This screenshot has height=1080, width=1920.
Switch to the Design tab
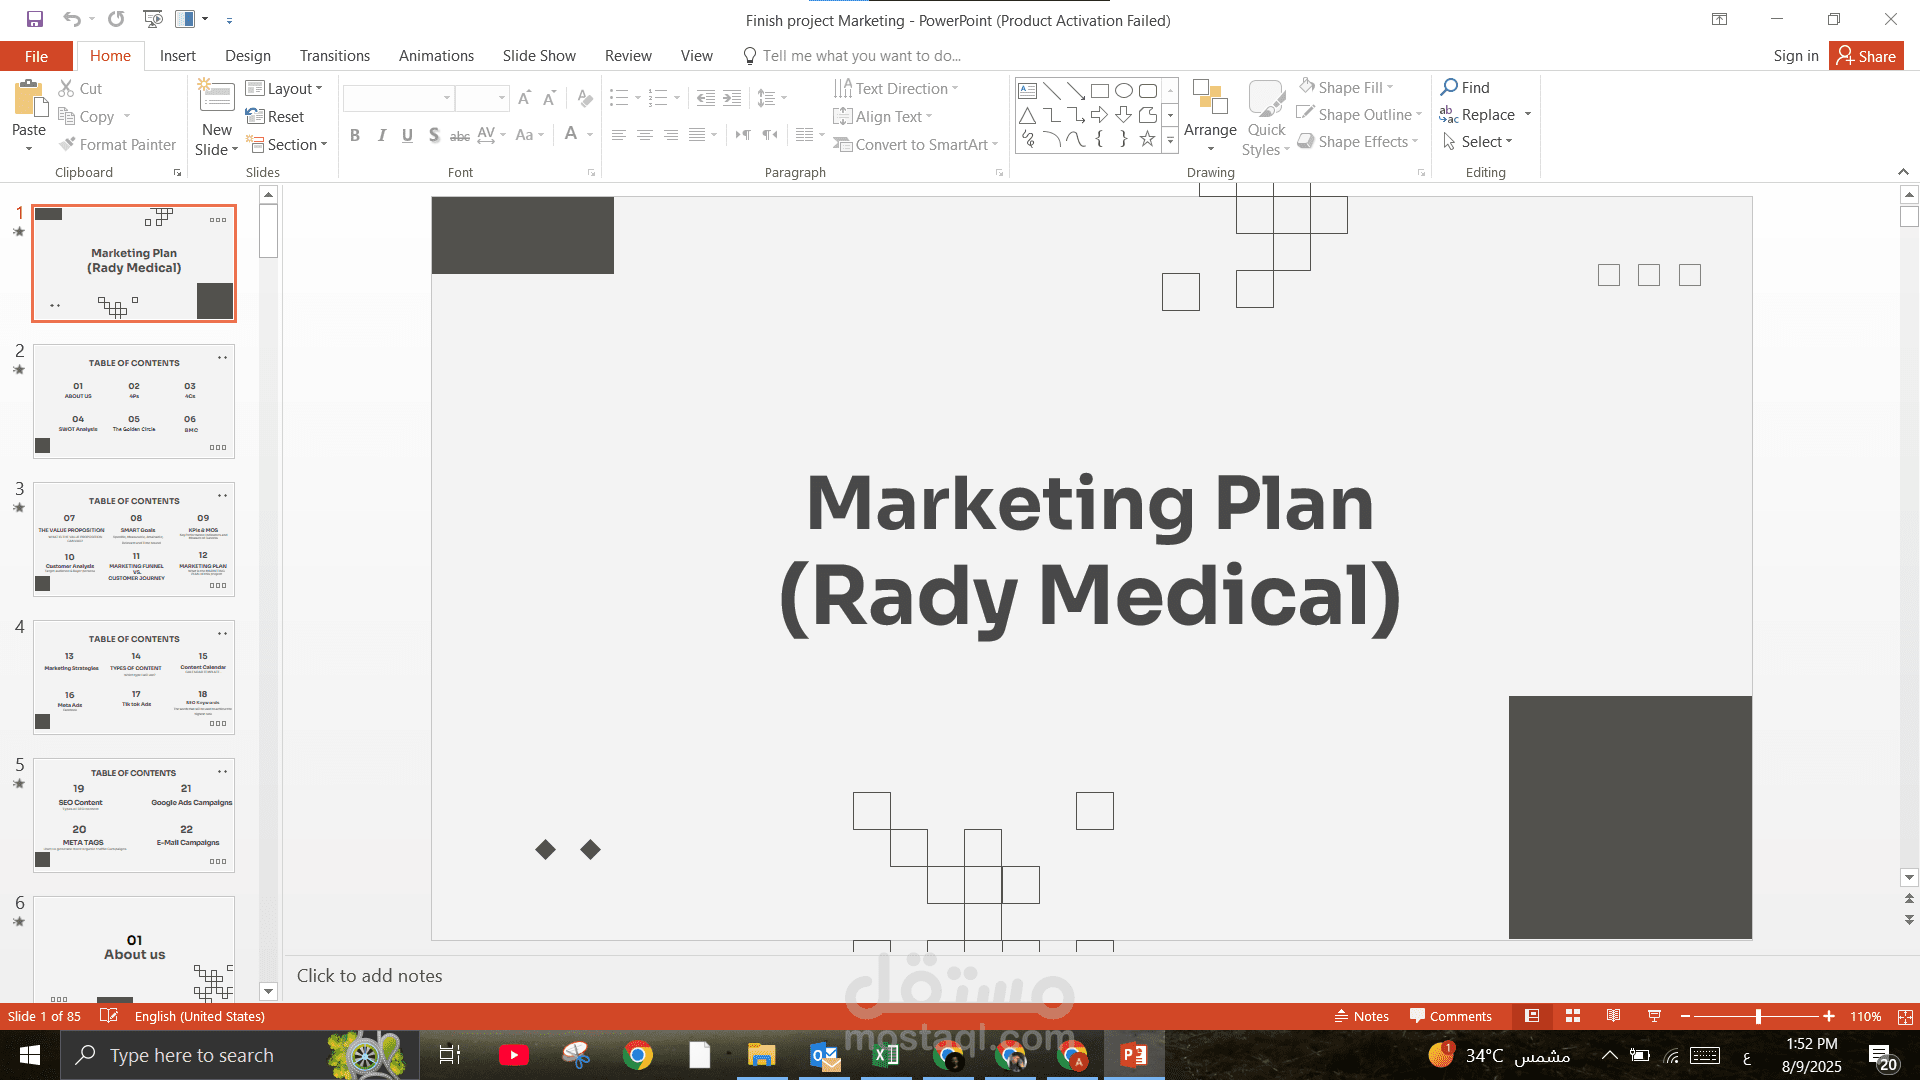[x=248, y=56]
